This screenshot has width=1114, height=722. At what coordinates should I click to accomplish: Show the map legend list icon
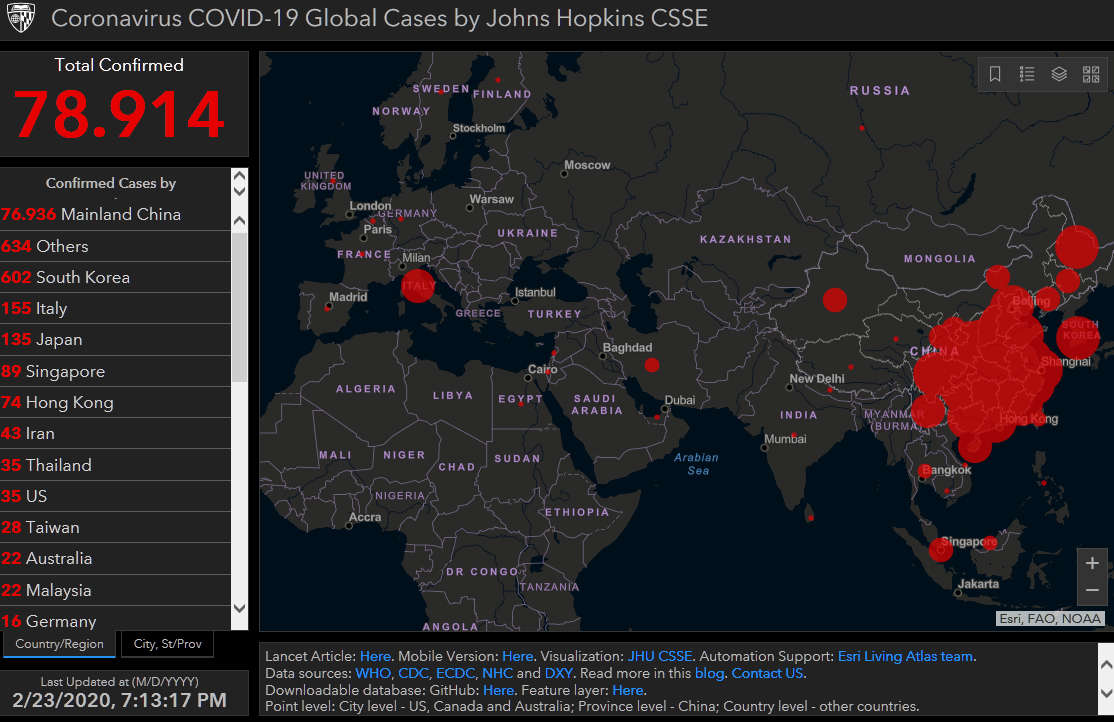coord(1027,74)
